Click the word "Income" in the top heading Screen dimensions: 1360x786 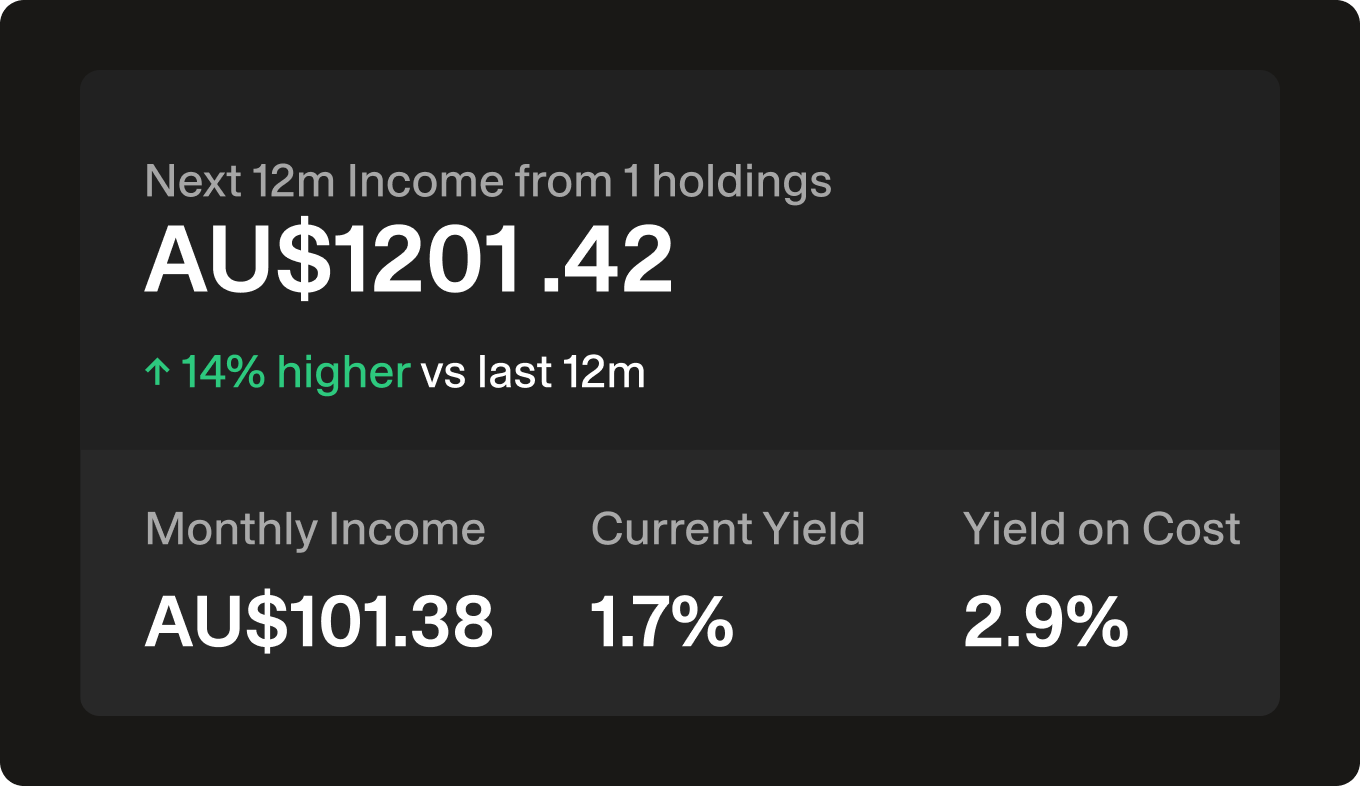tap(425, 182)
